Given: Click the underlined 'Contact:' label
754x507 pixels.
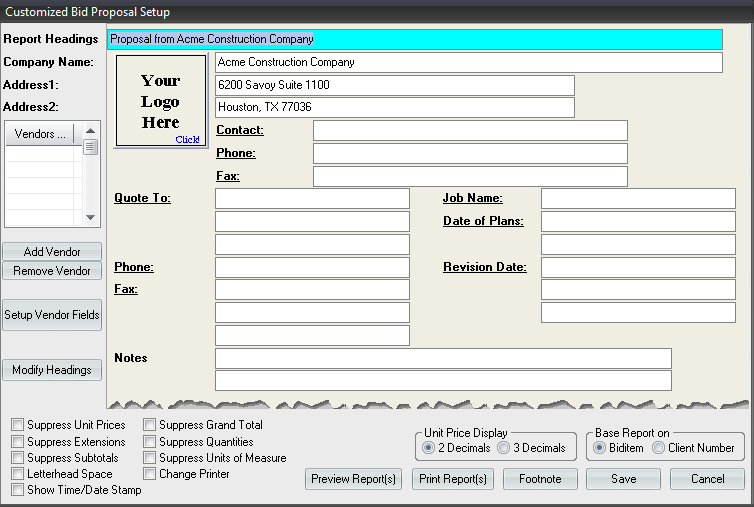Looking at the screenshot, I should [x=240, y=130].
